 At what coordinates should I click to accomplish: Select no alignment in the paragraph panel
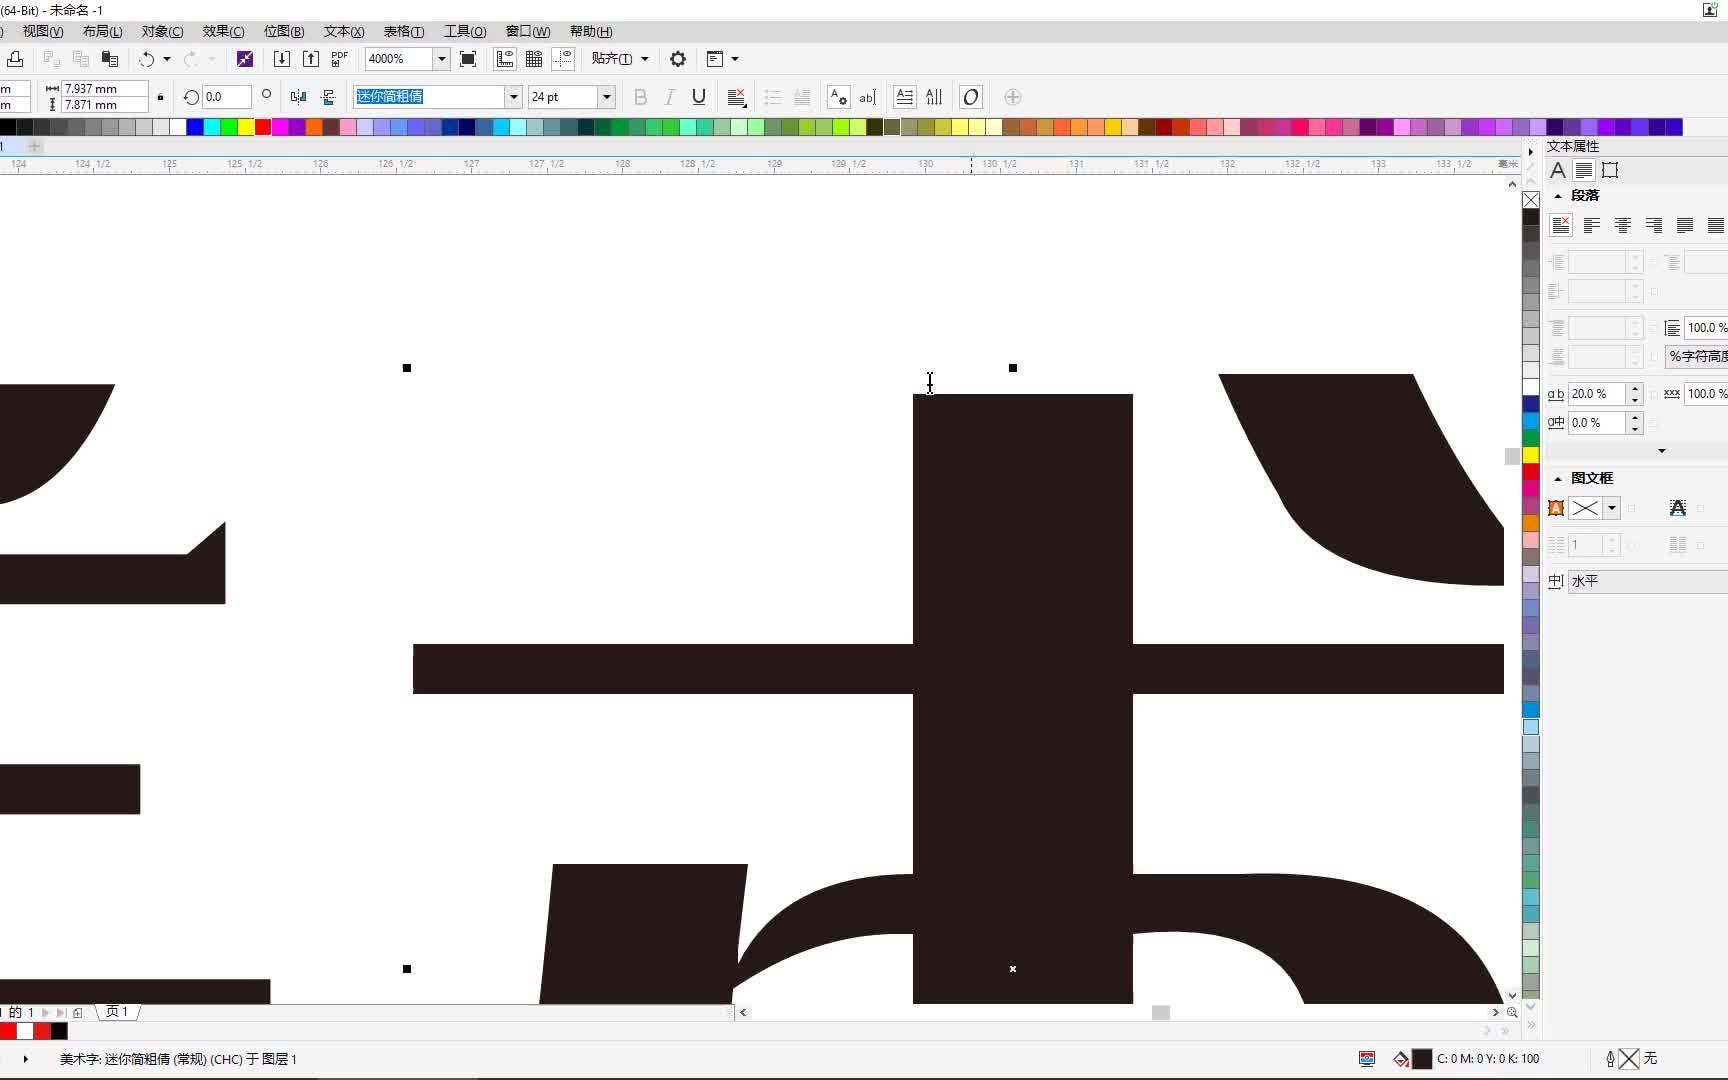point(1561,225)
